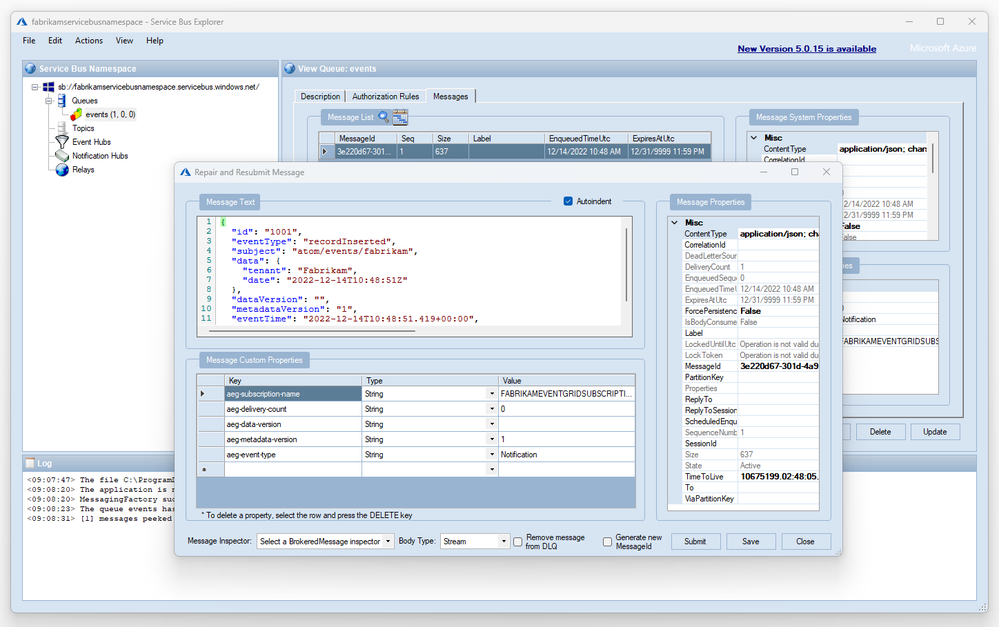Click the Submit button
Image resolution: width=999 pixels, height=627 pixels.
click(695, 541)
